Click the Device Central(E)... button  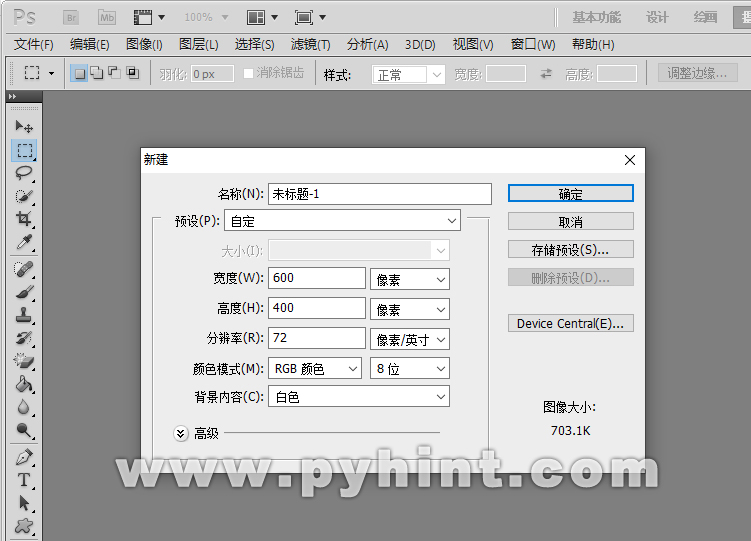point(570,323)
